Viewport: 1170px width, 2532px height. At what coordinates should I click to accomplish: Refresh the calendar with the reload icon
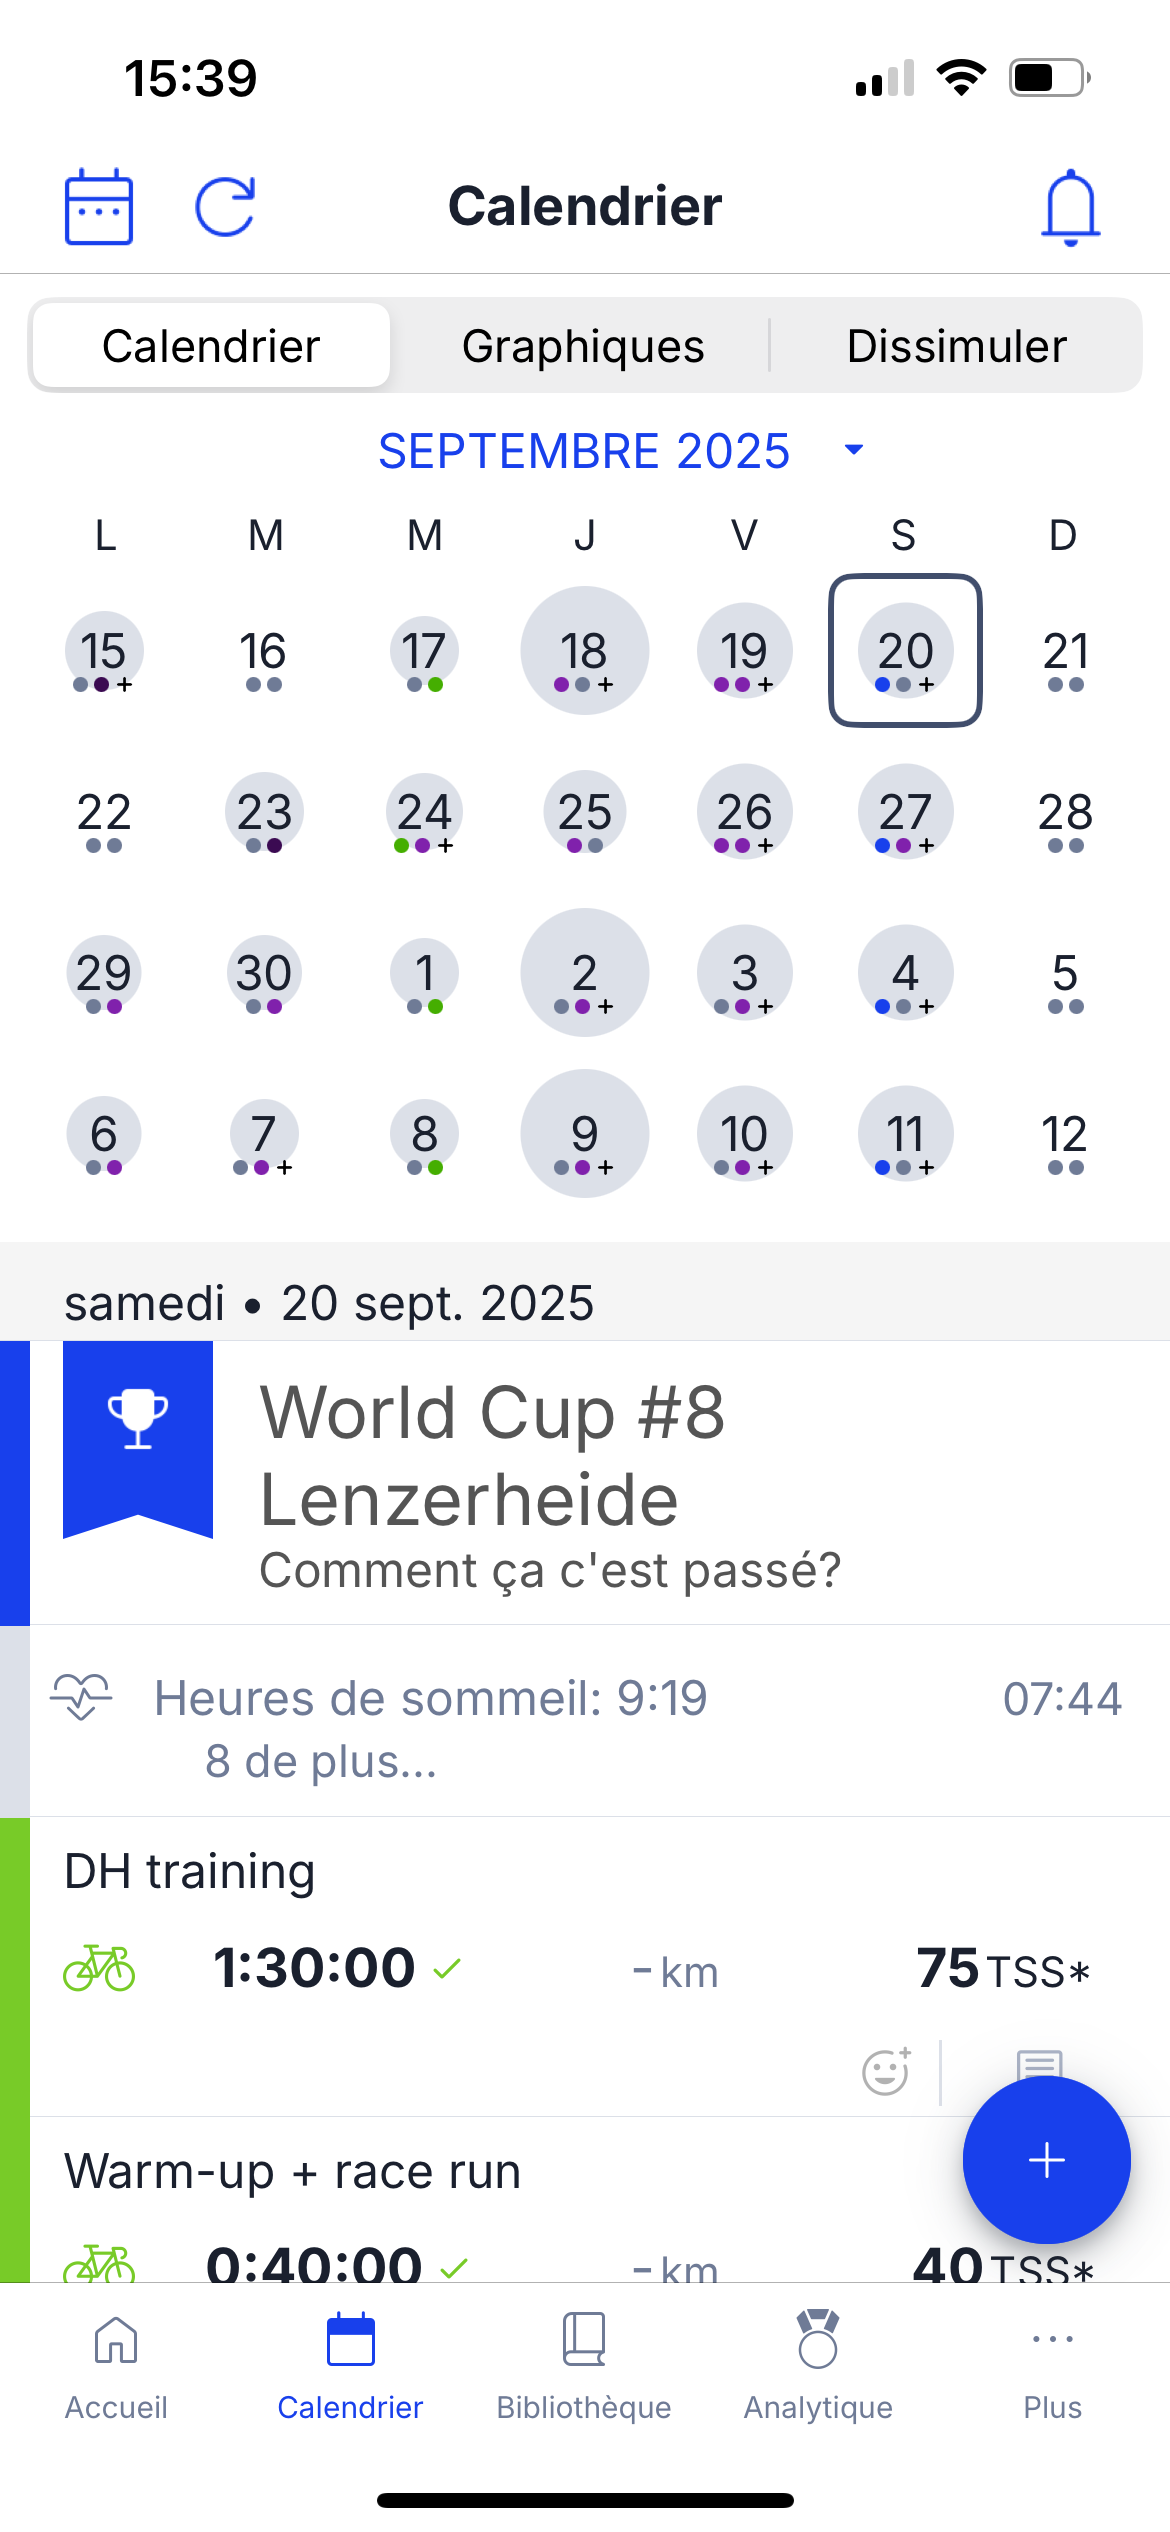225,207
